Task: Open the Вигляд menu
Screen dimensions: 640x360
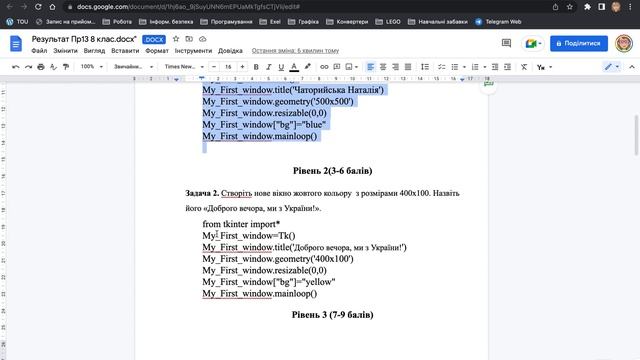Action: [x=94, y=51]
